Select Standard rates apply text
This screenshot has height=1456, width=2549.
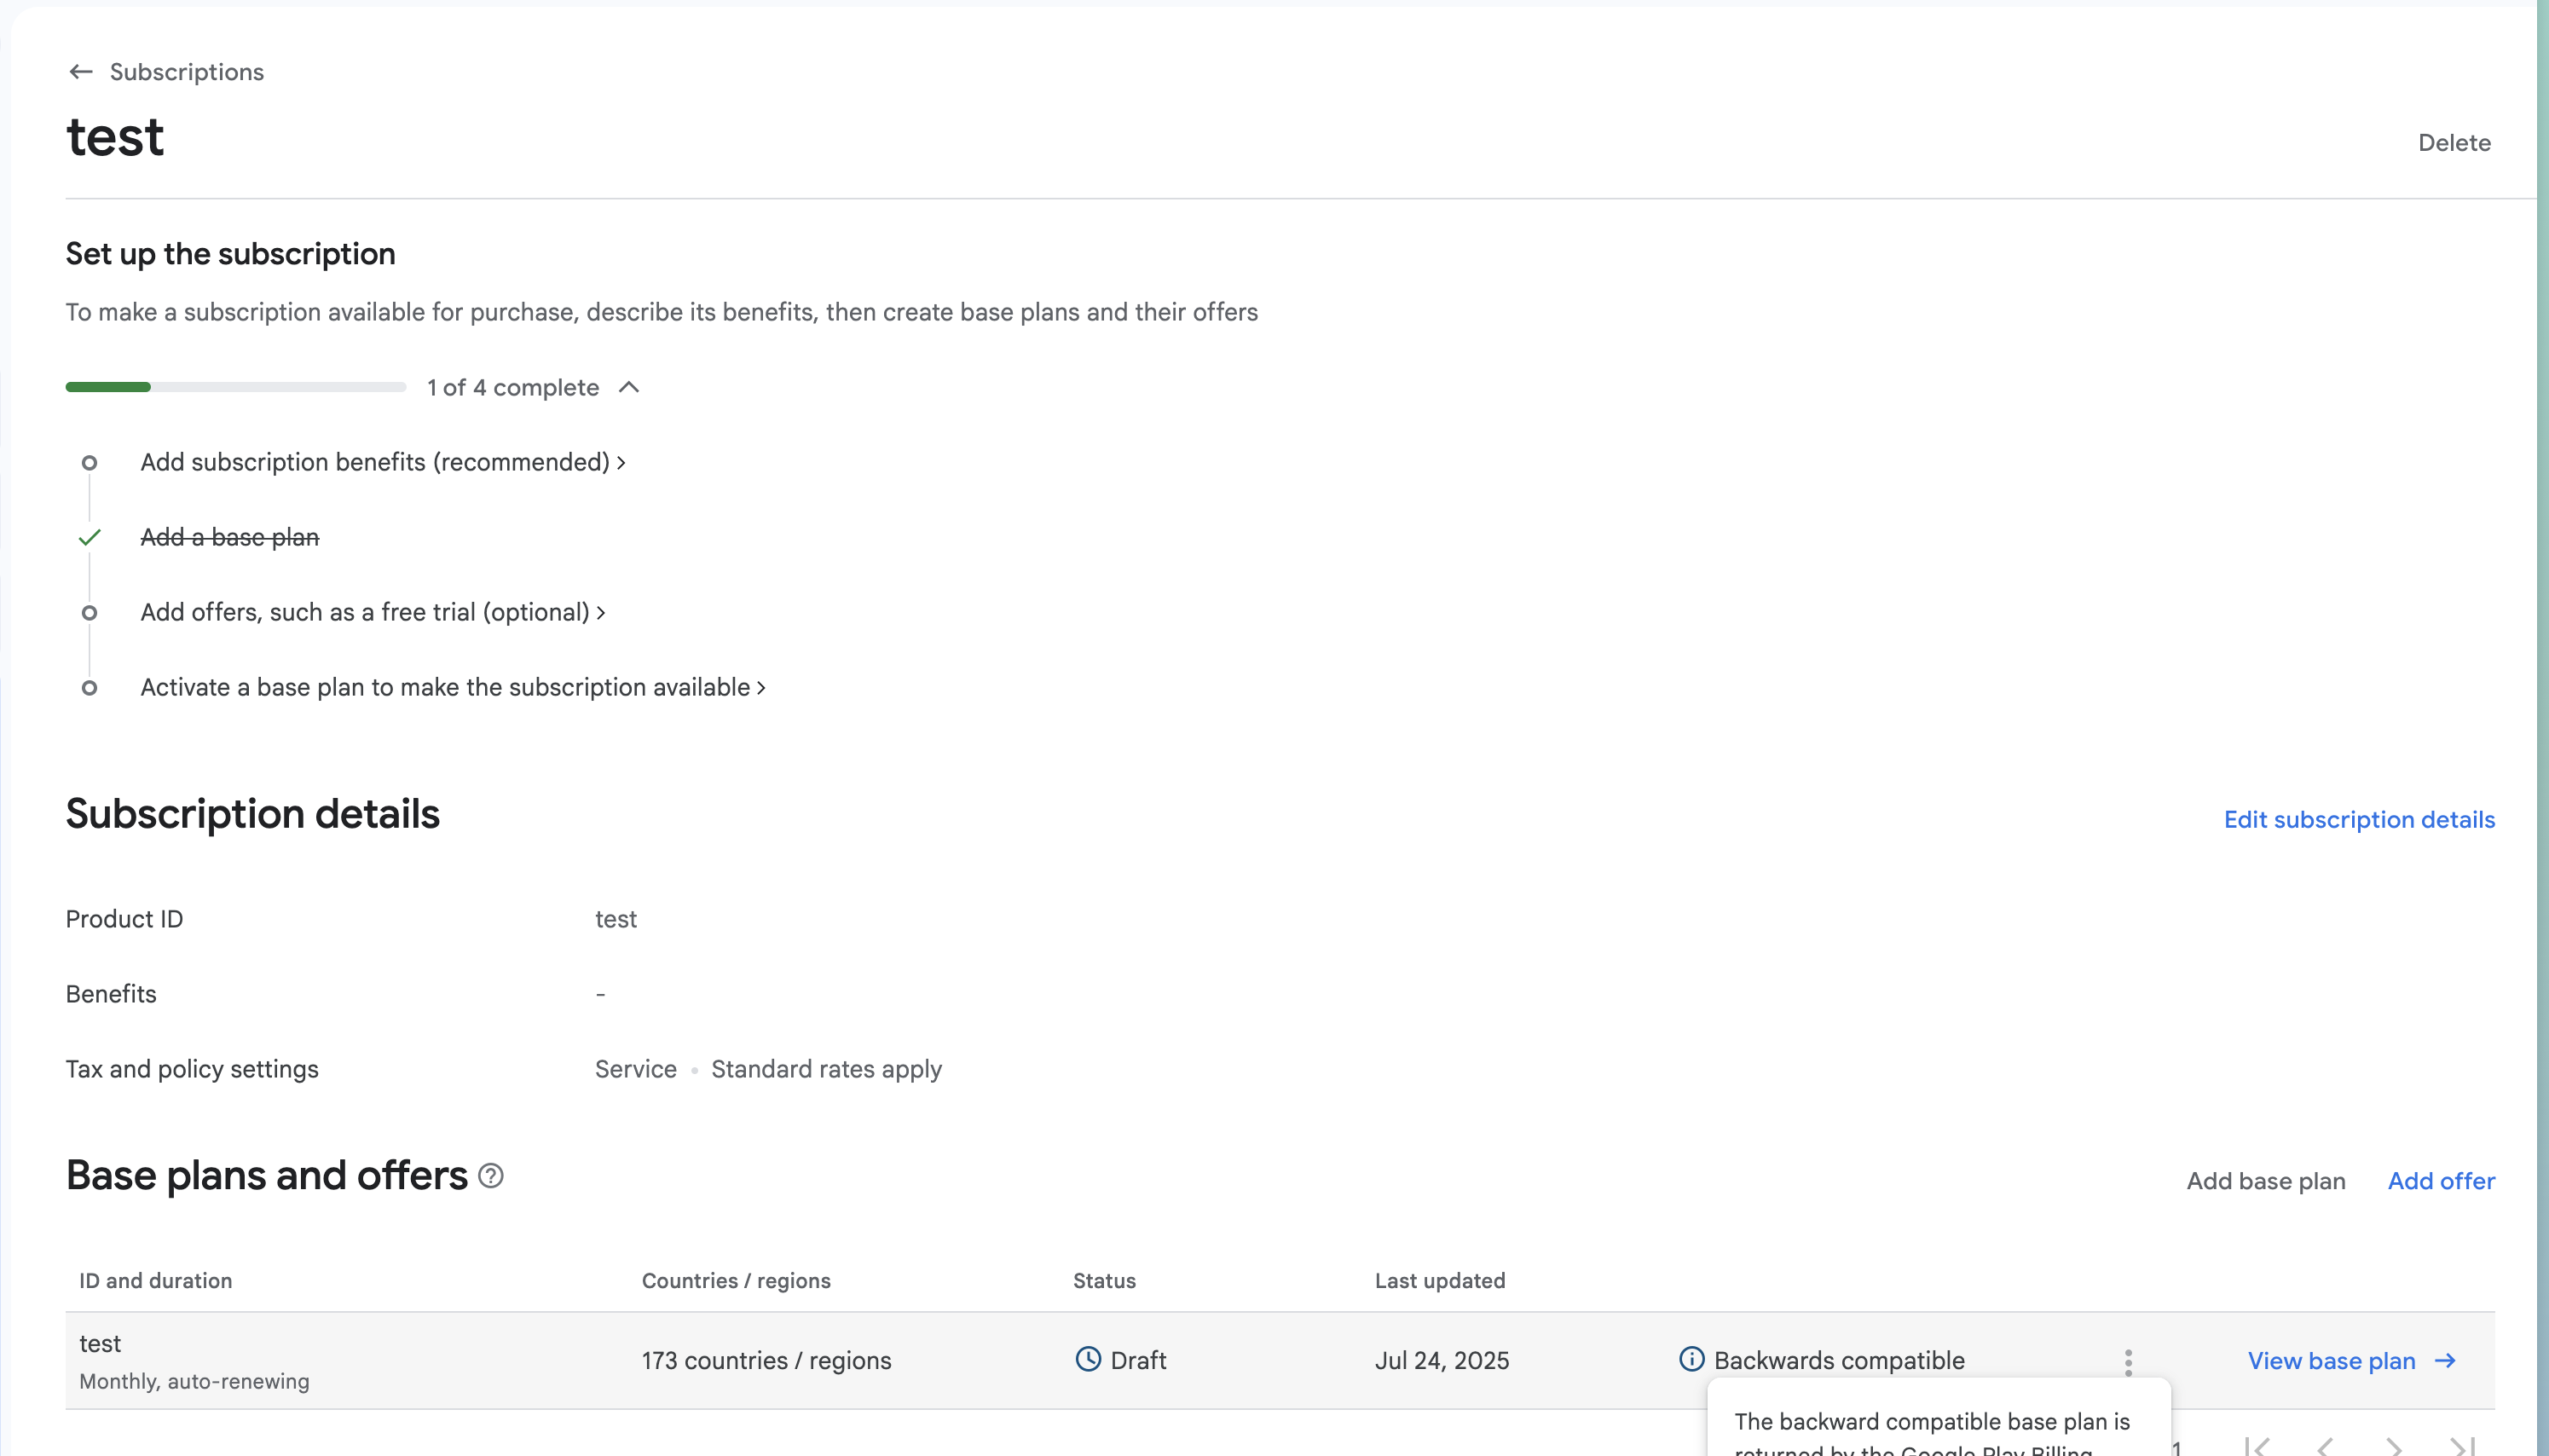826,1069
